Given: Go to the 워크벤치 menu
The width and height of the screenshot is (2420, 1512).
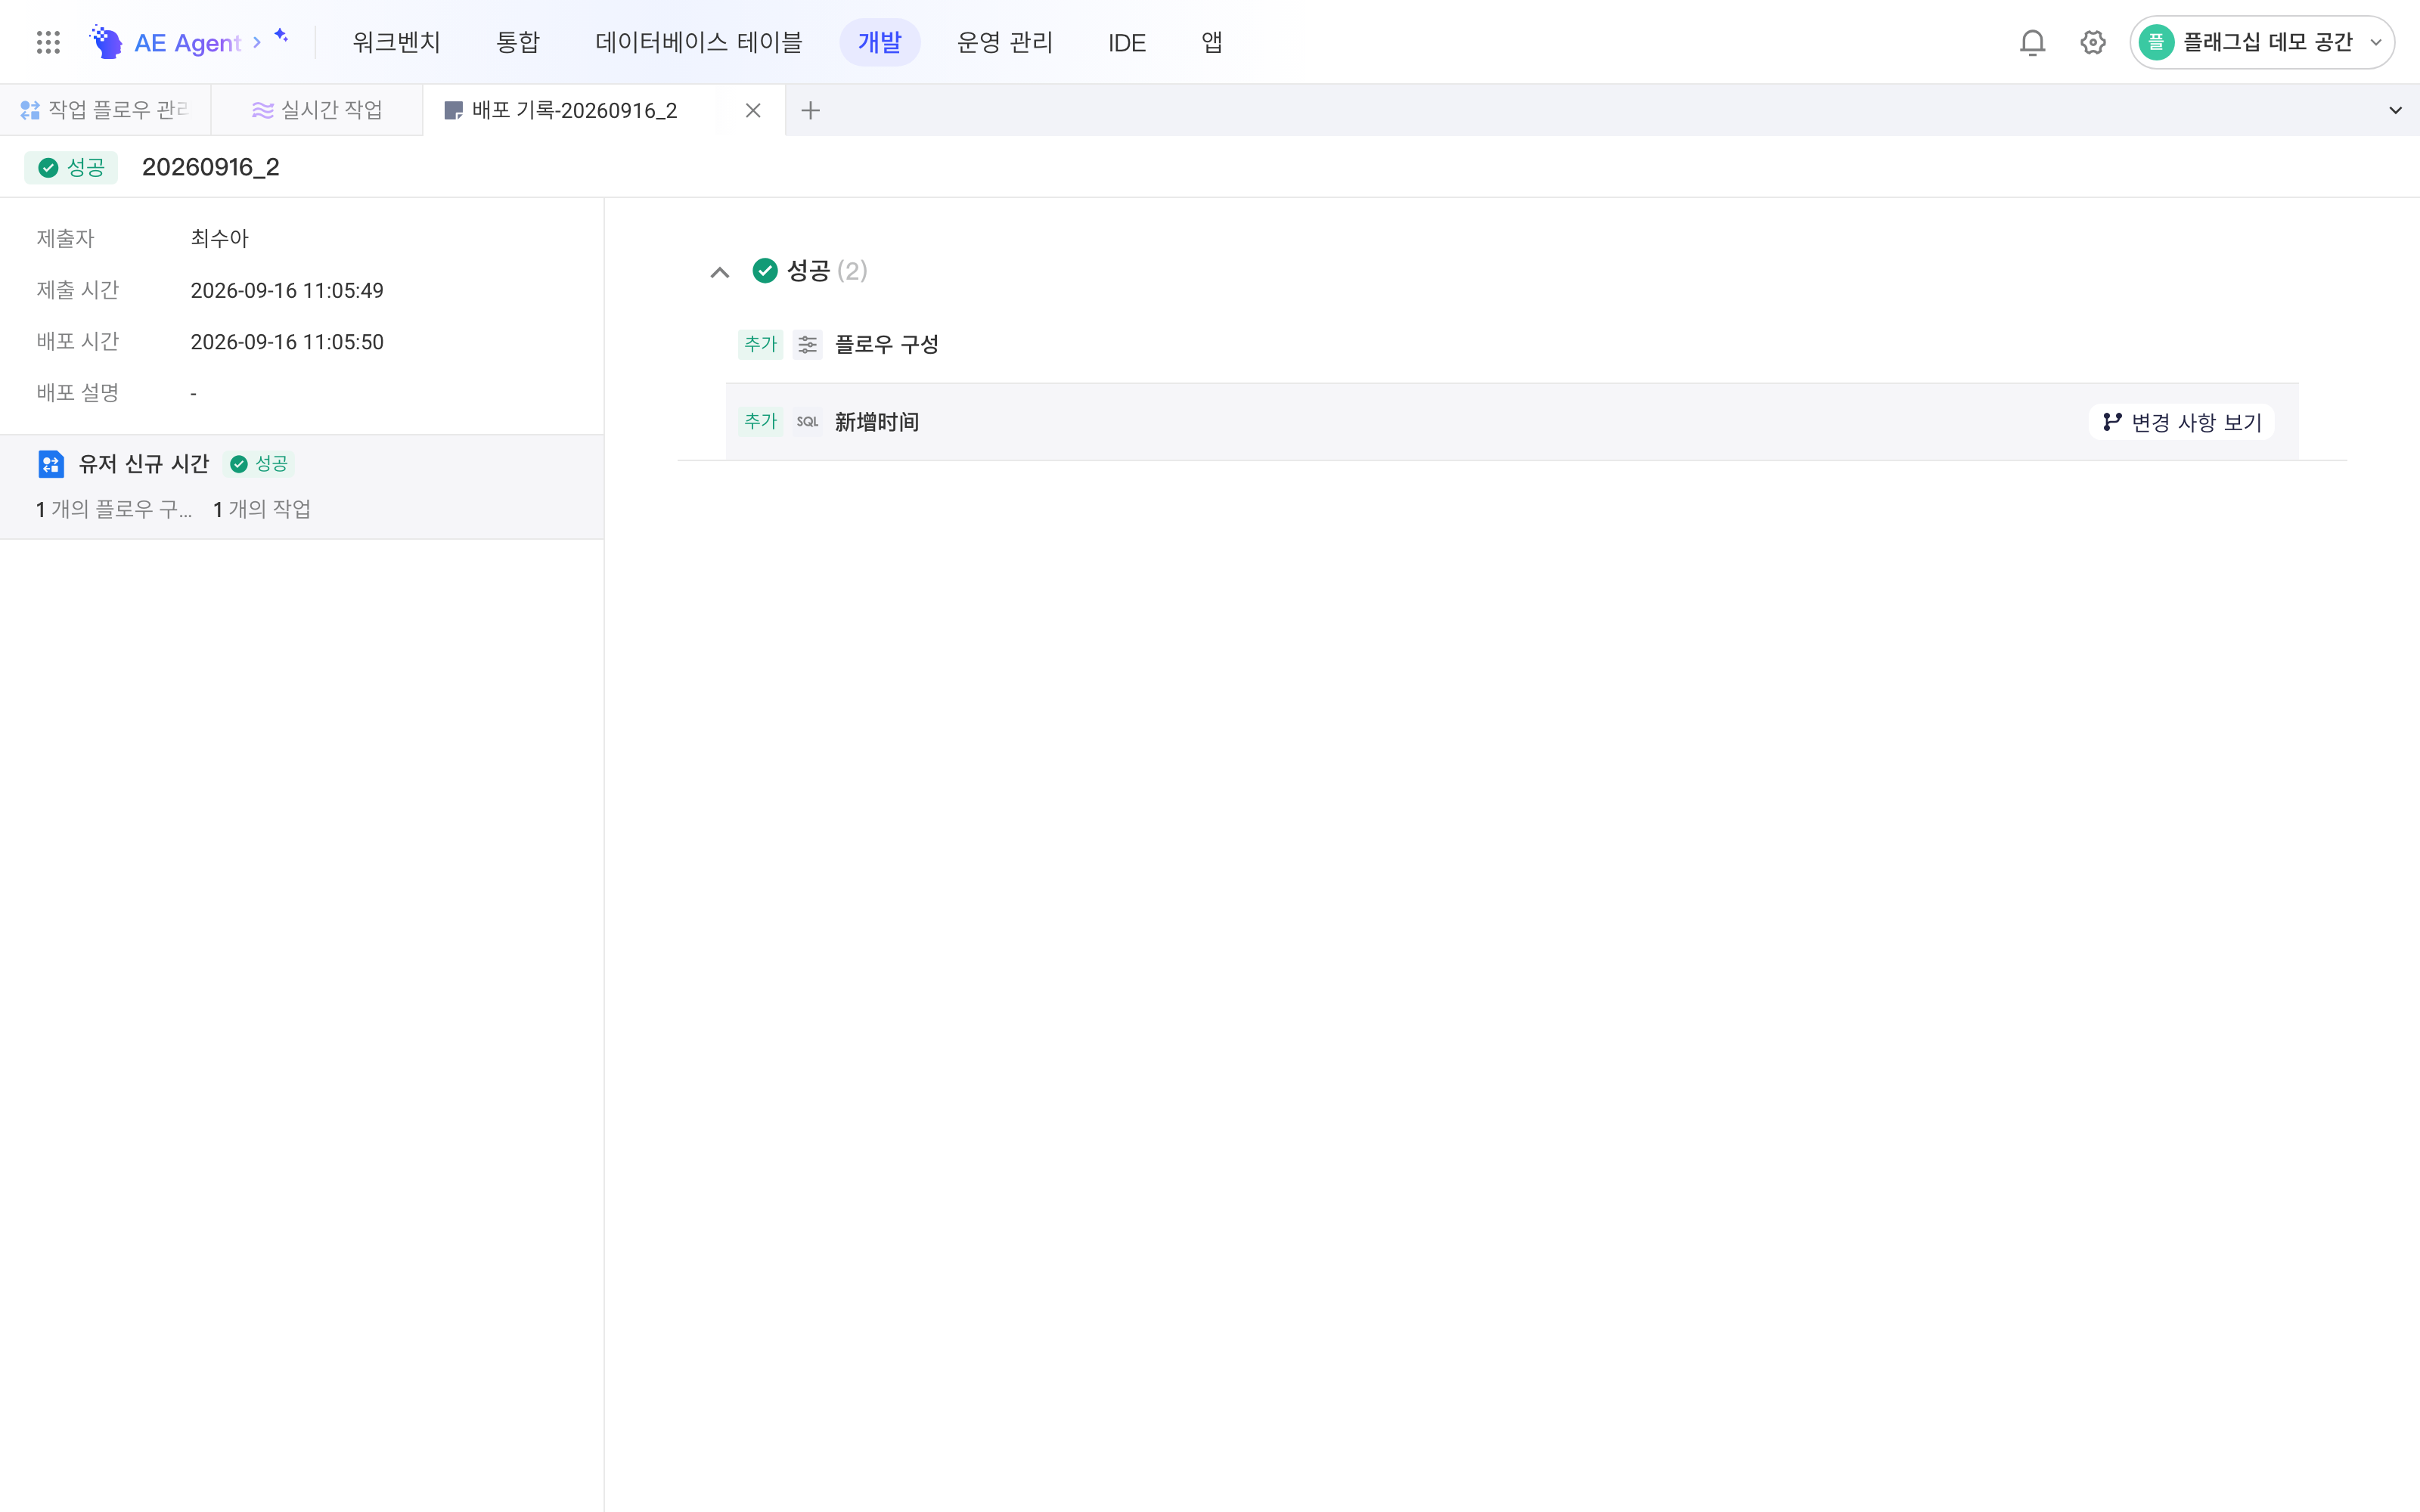Looking at the screenshot, I should (396, 42).
